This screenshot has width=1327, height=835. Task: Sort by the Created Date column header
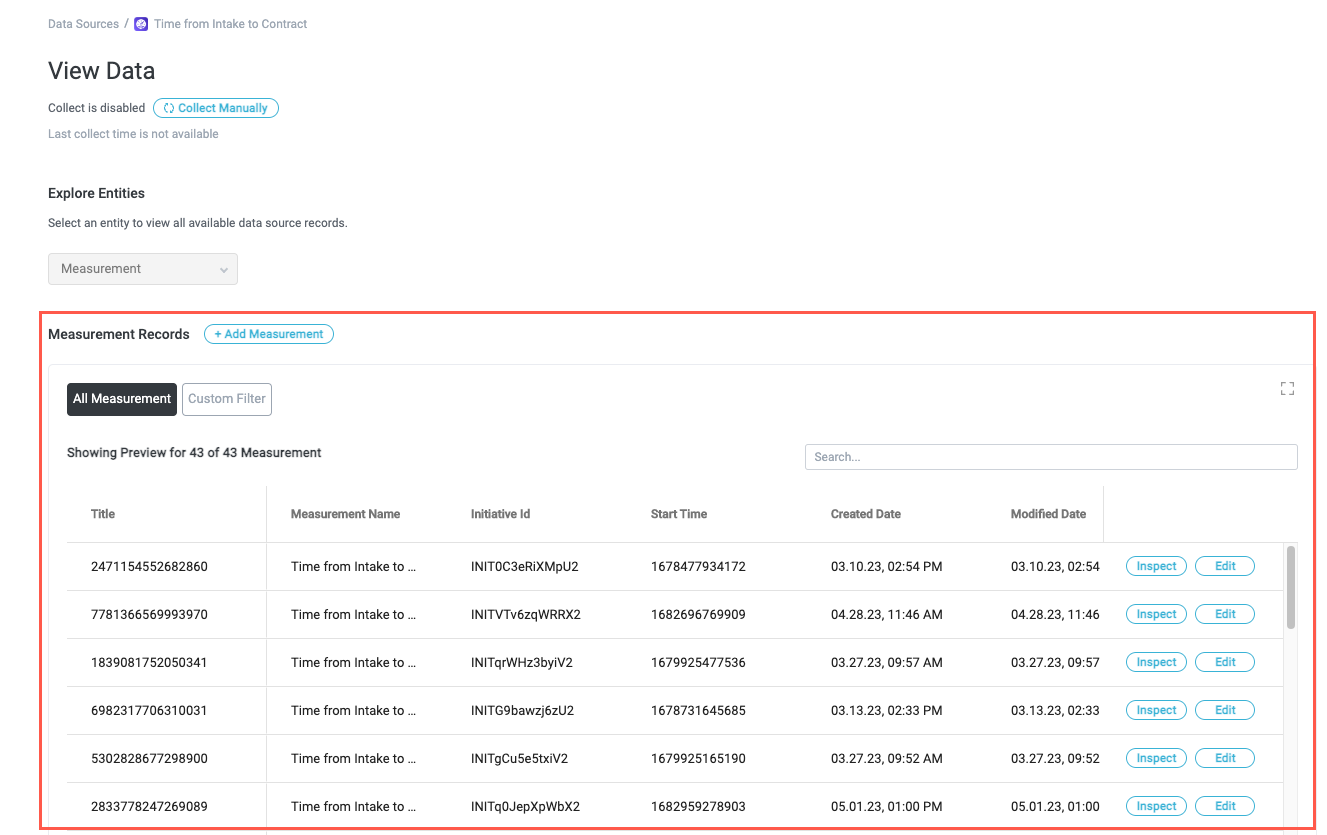865,514
